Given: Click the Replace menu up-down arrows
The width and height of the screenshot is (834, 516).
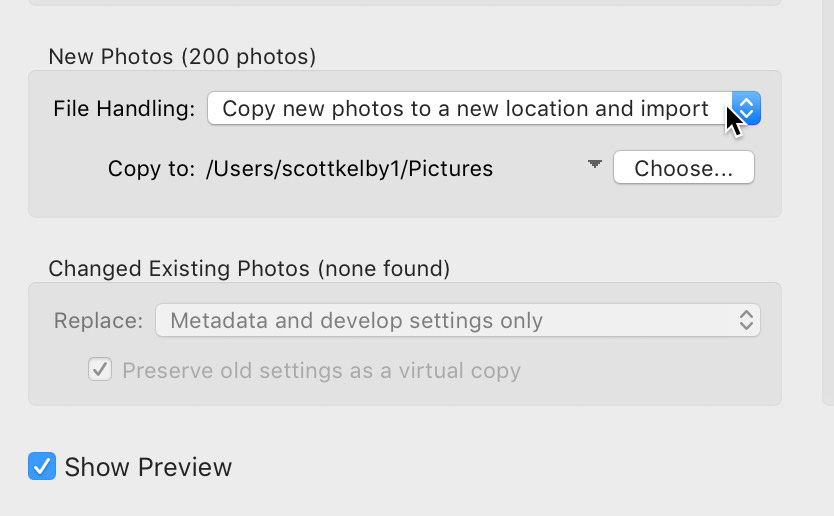Looking at the screenshot, I should [746, 320].
